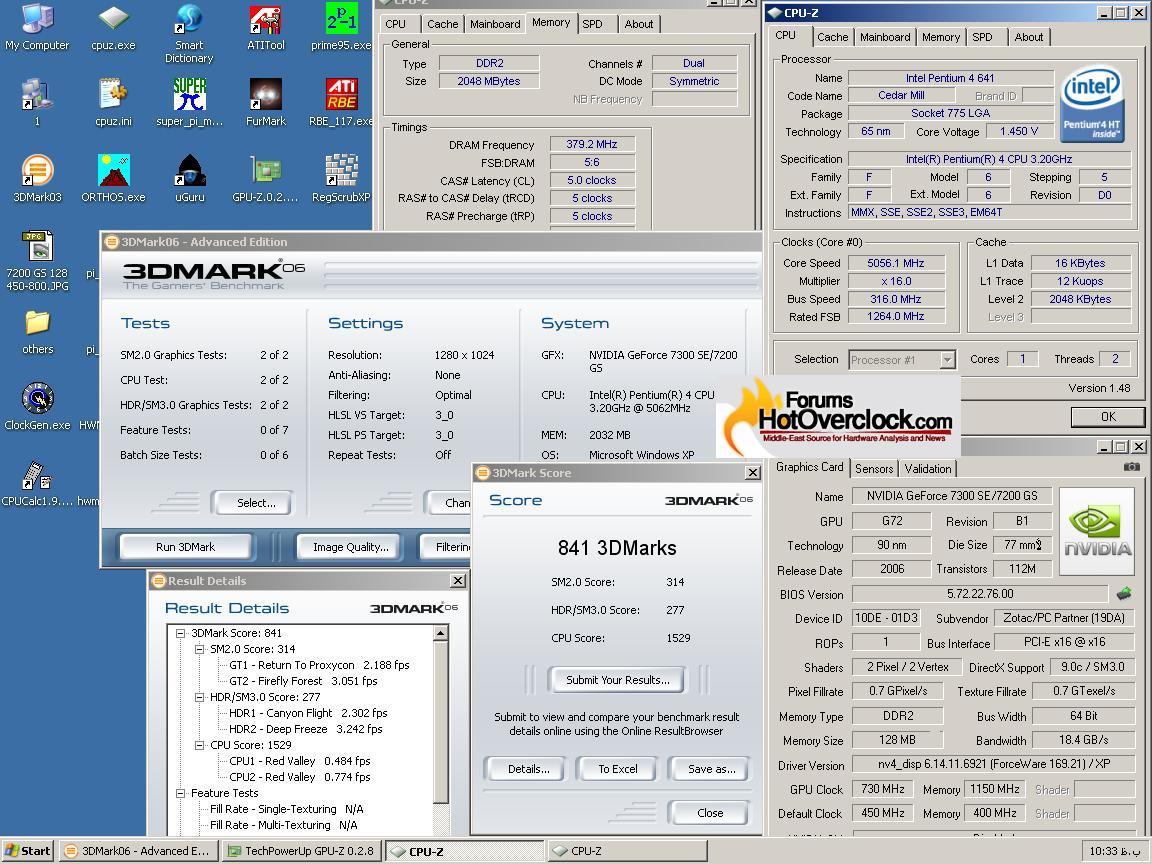The width and height of the screenshot is (1152, 864).
Task: Select GT1 - Return To Proxycon row
Action: [x=319, y=665]
